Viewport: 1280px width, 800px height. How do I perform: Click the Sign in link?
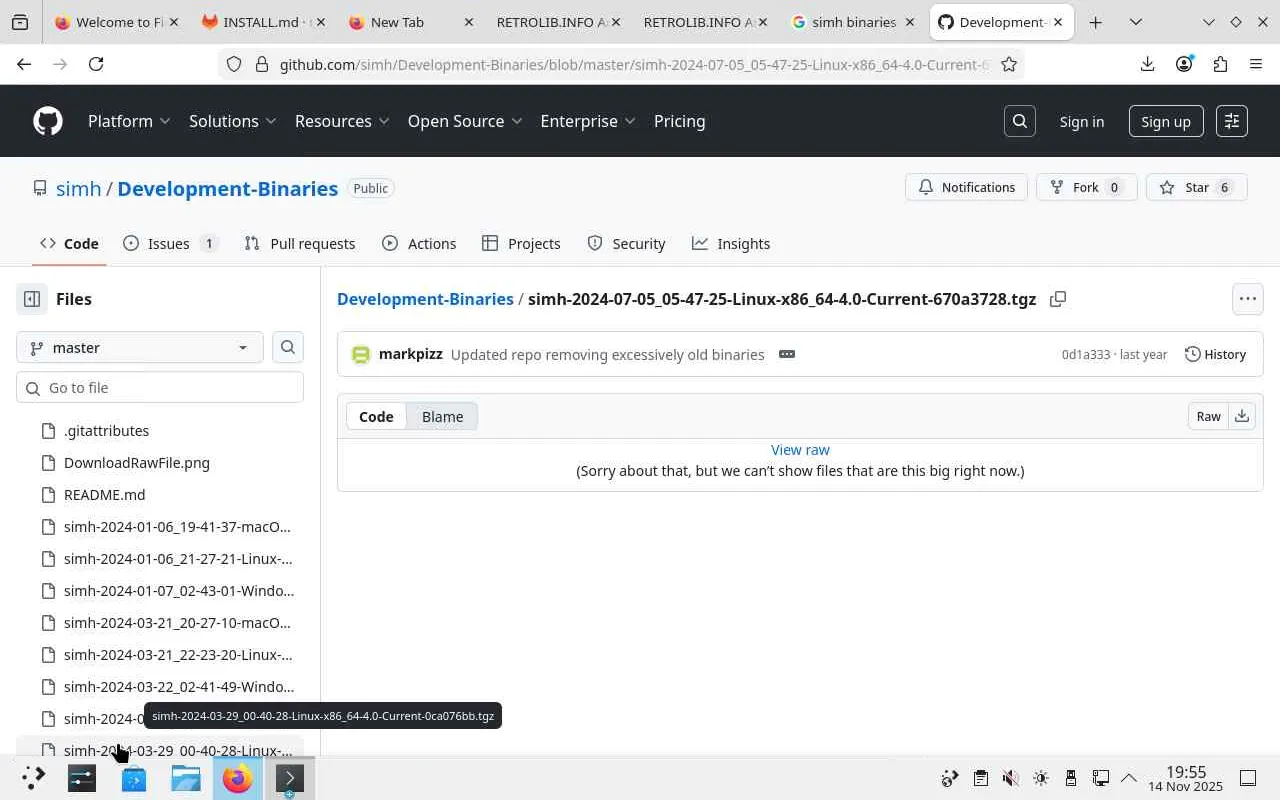tap(1082, 121)
